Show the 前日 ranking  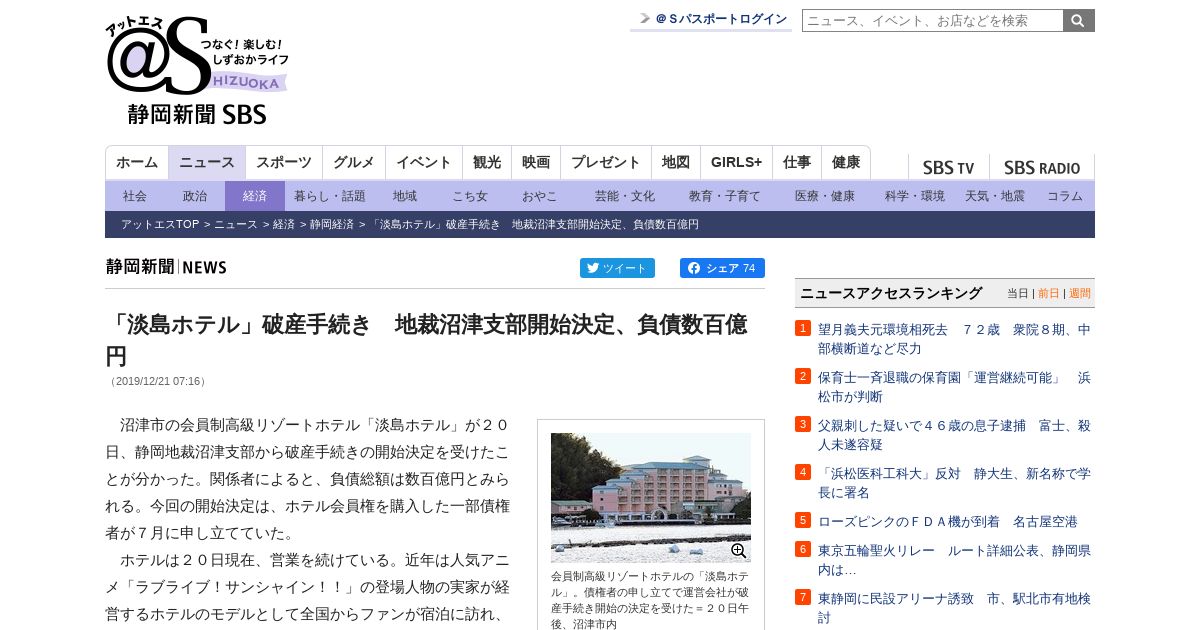pos(1048,293)
